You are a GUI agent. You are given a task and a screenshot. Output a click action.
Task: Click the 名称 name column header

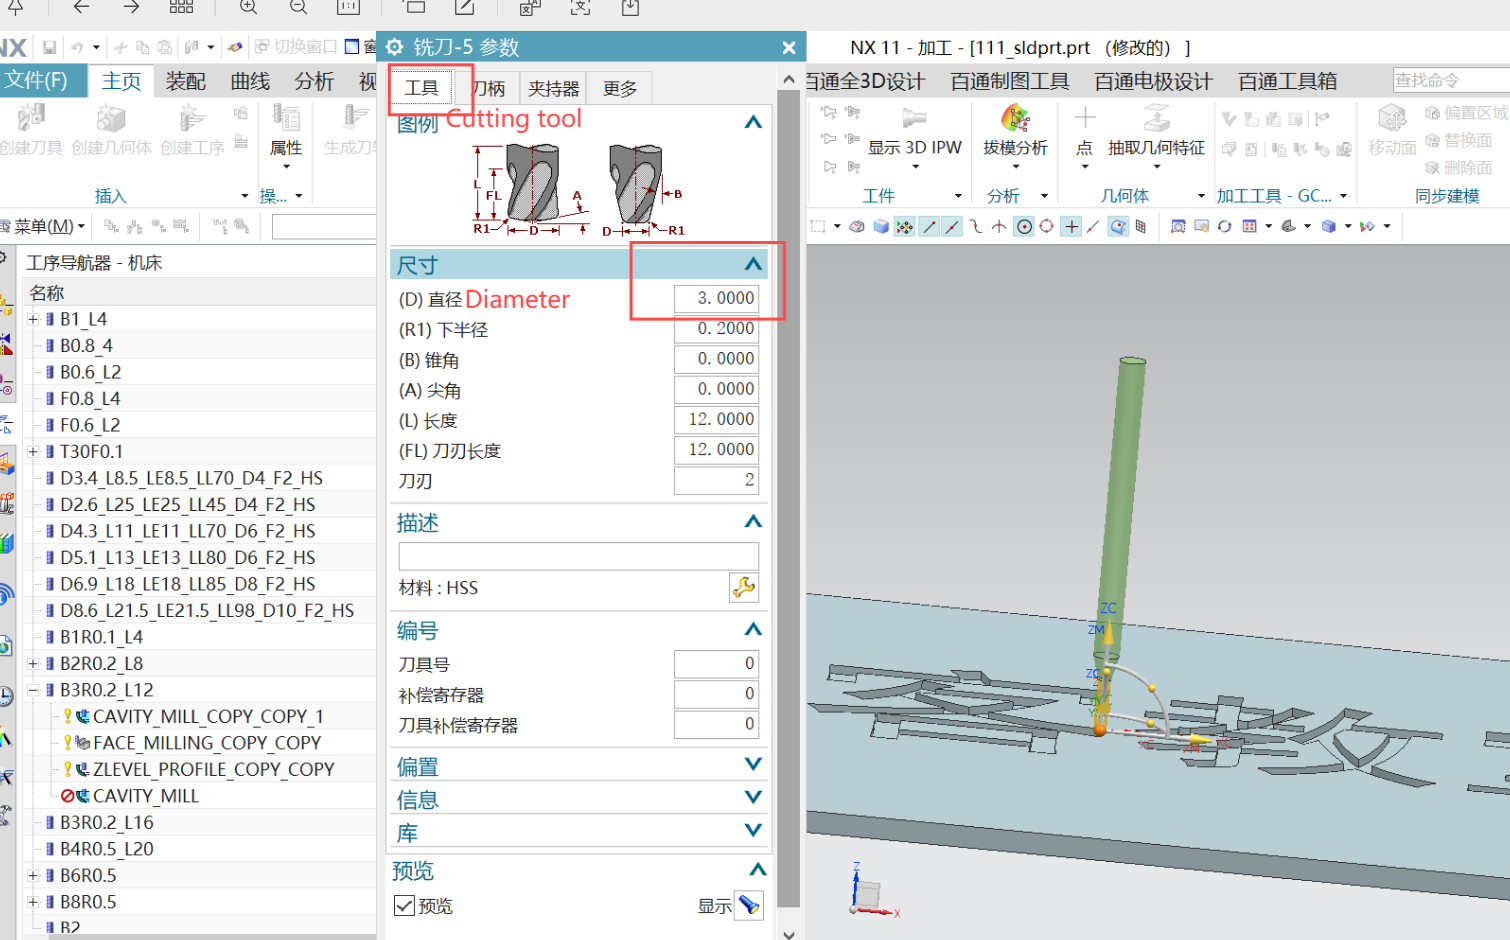47,293
